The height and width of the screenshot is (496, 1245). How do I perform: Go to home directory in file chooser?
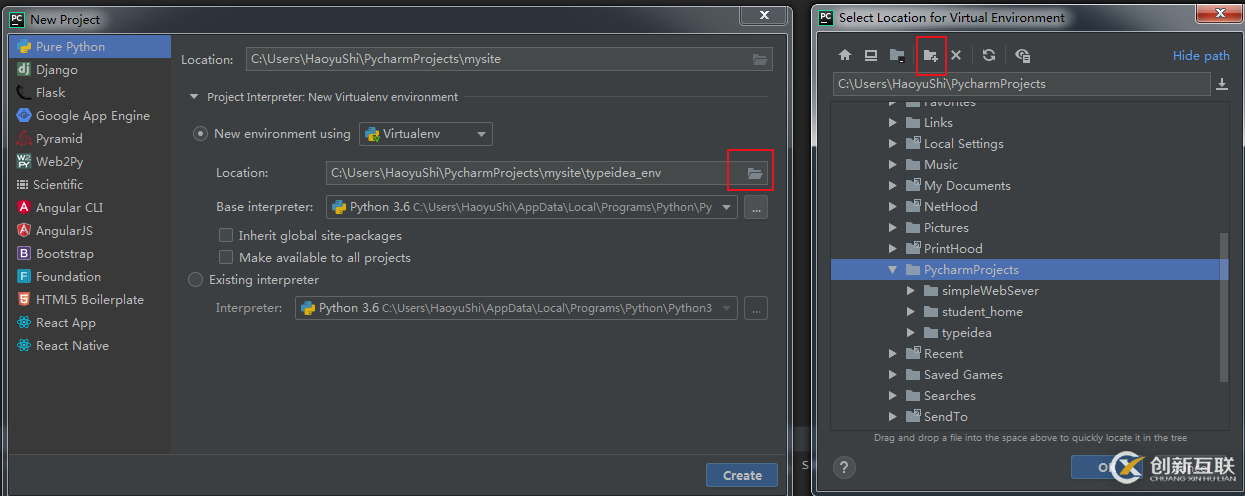pos(845,56)
